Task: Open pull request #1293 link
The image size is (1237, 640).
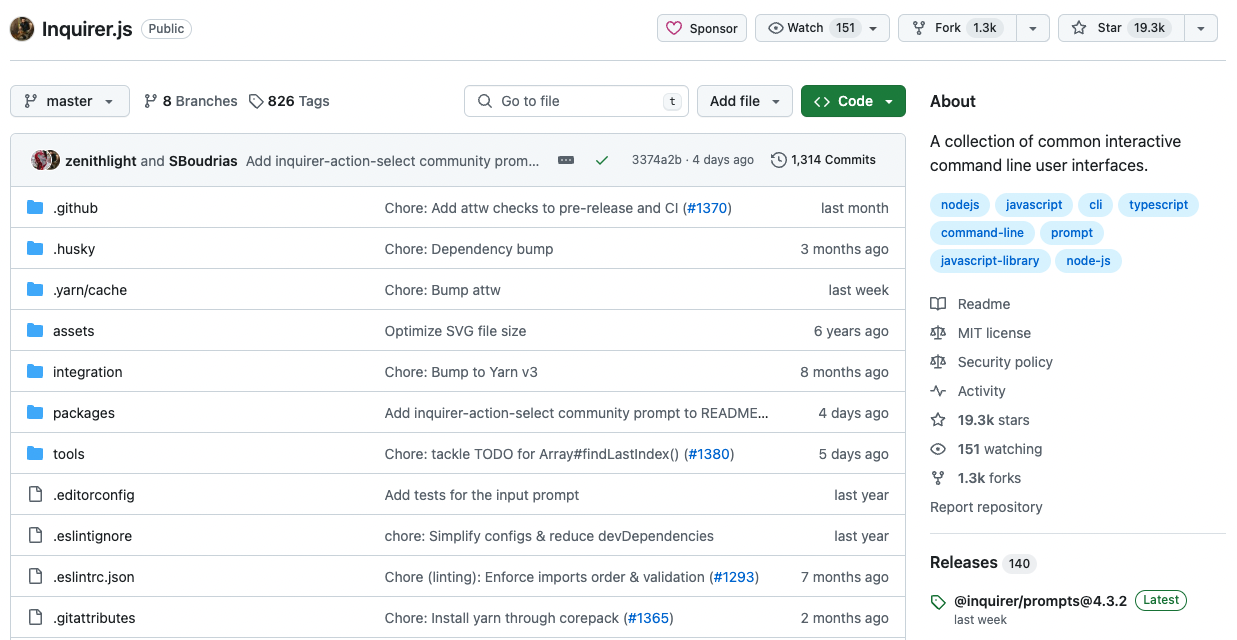Action: pos(734,577)
